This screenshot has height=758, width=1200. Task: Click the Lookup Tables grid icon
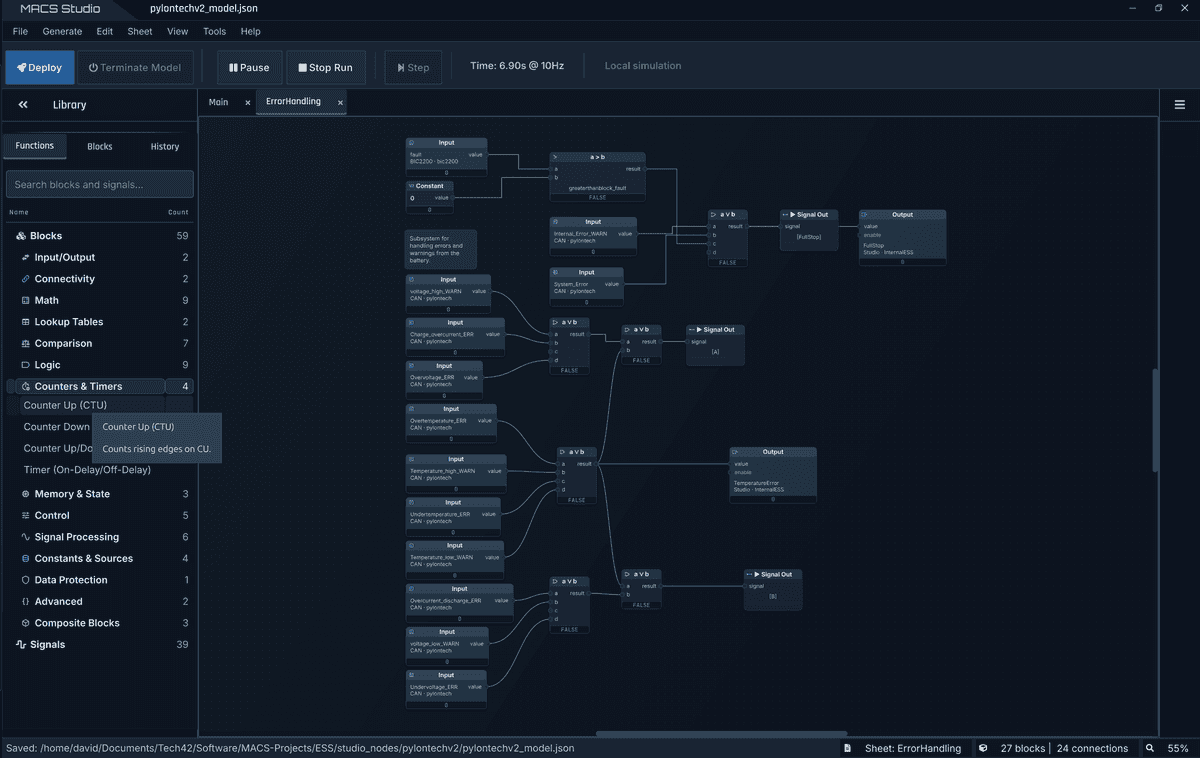click(25, 322)
